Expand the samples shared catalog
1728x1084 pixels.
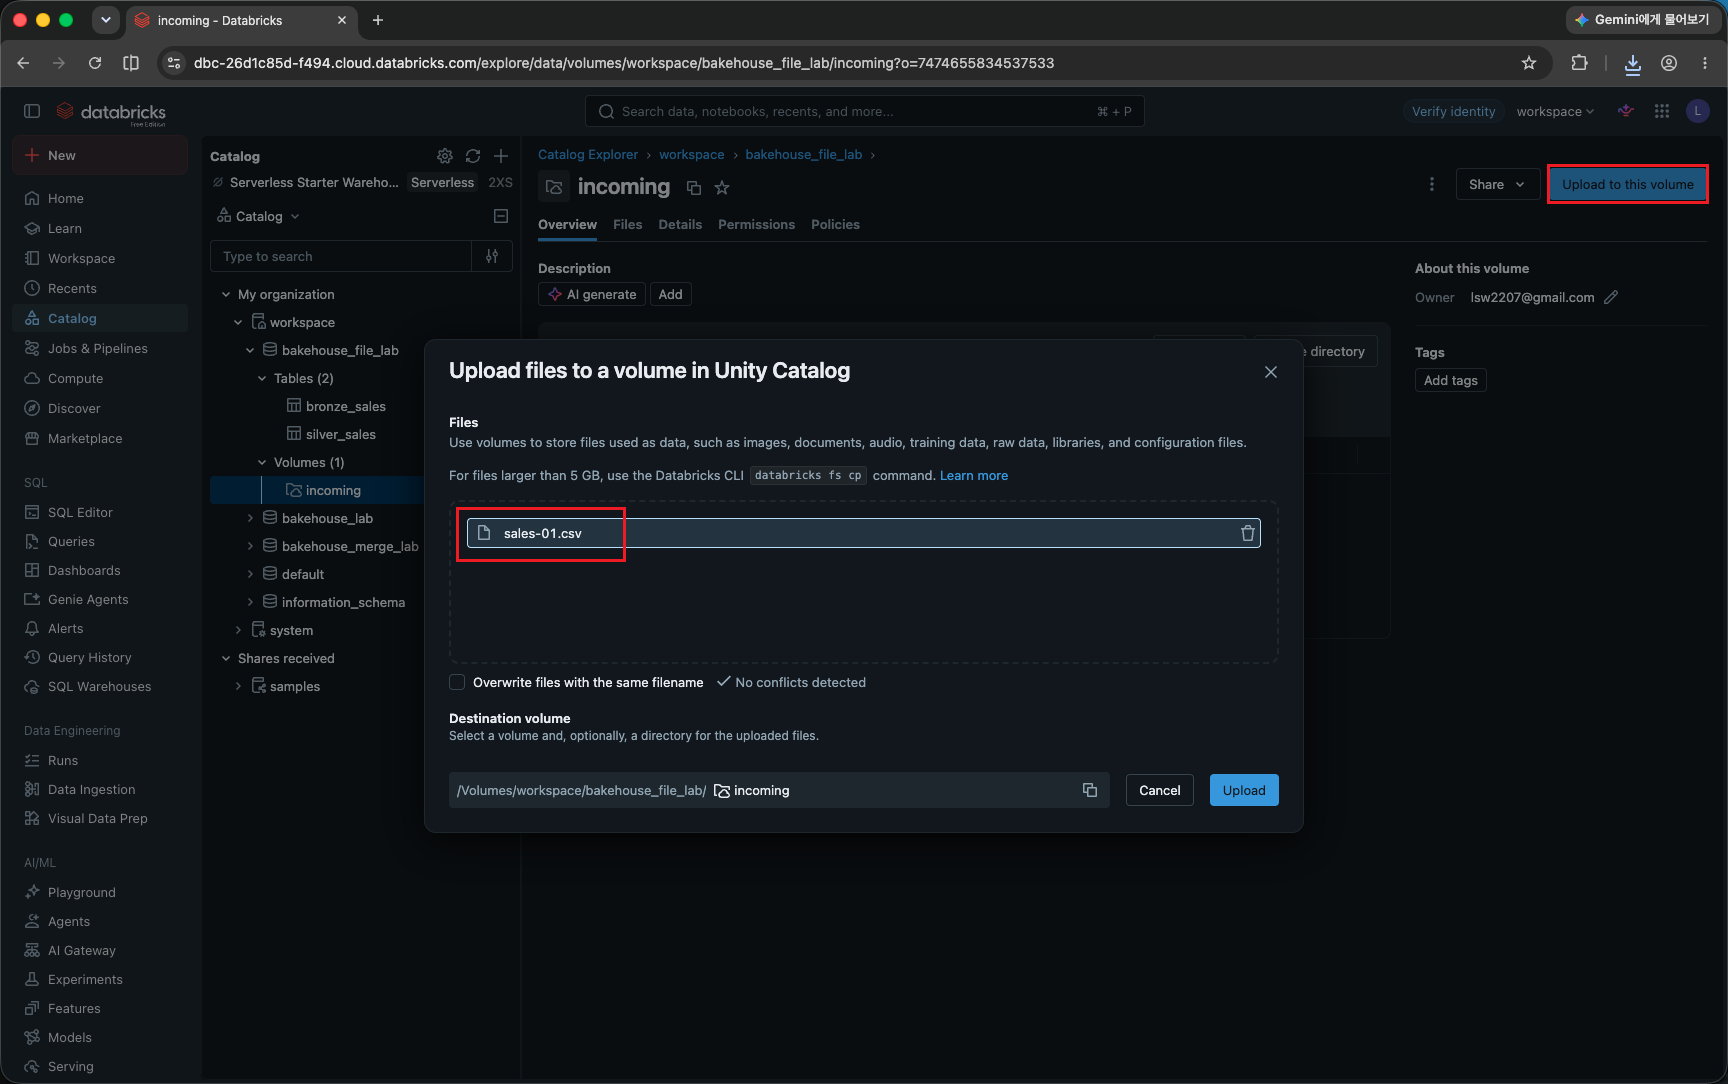coord(238,686)
